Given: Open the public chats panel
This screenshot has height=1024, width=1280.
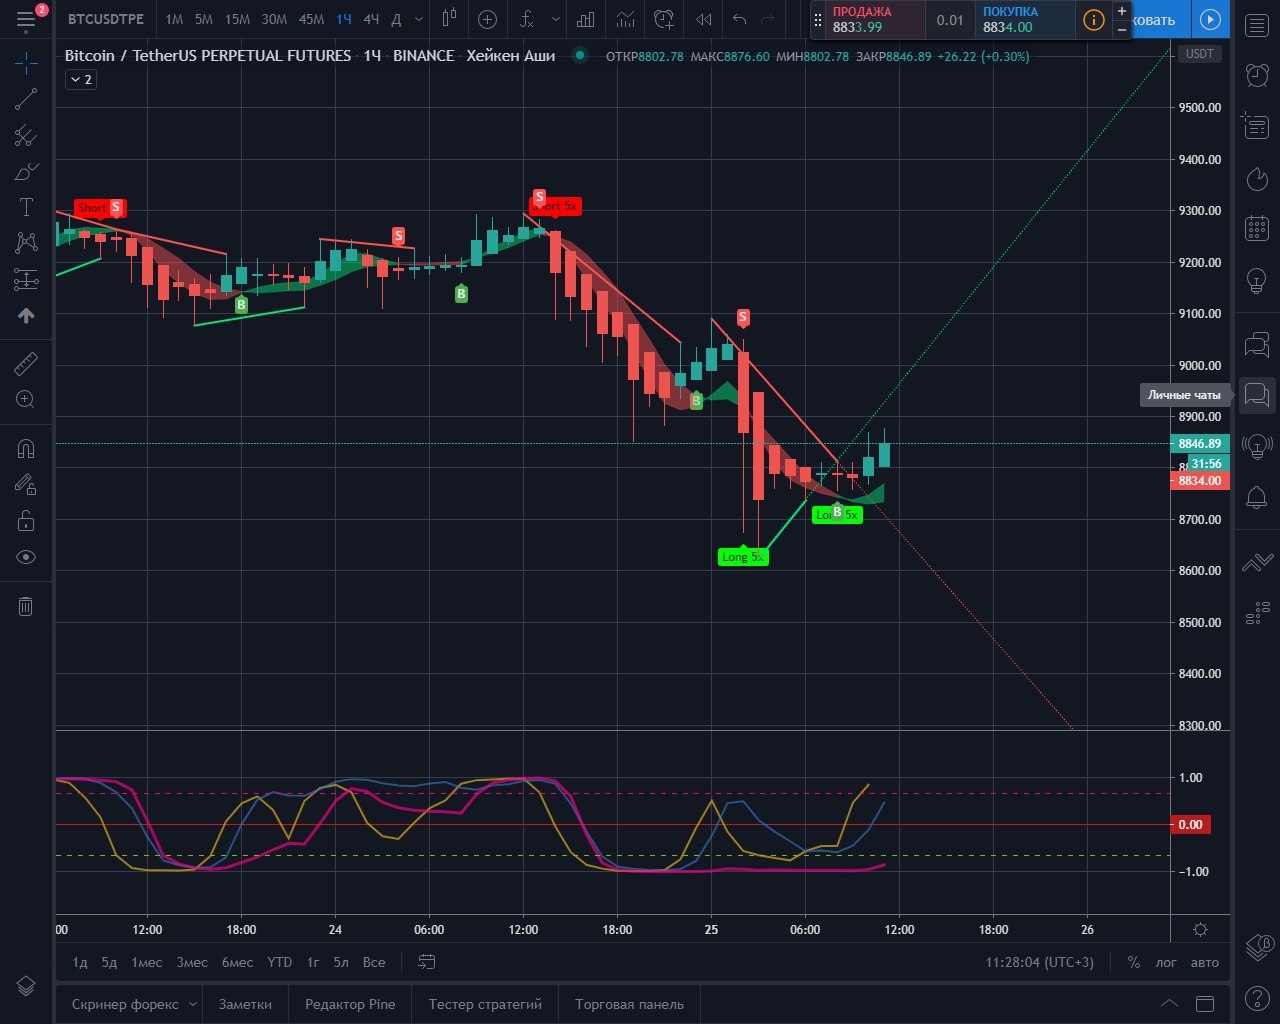Looking at the screenshot, I should [x=1257, y=345].
